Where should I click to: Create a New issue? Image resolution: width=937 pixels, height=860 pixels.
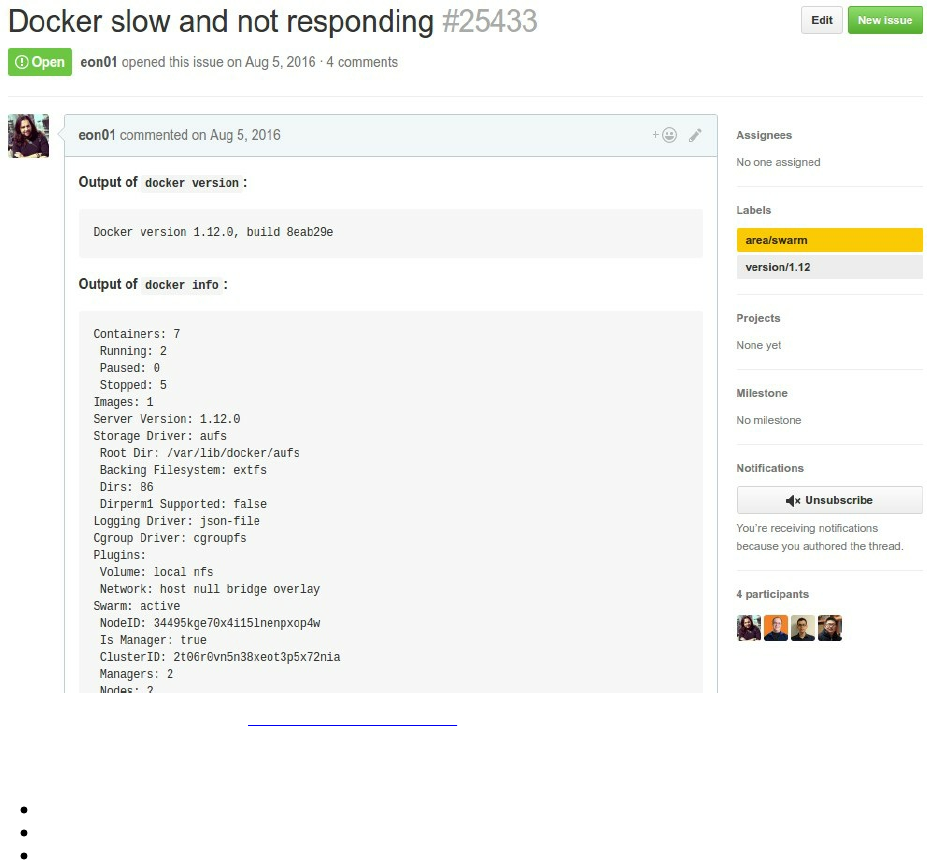(885, 20)
